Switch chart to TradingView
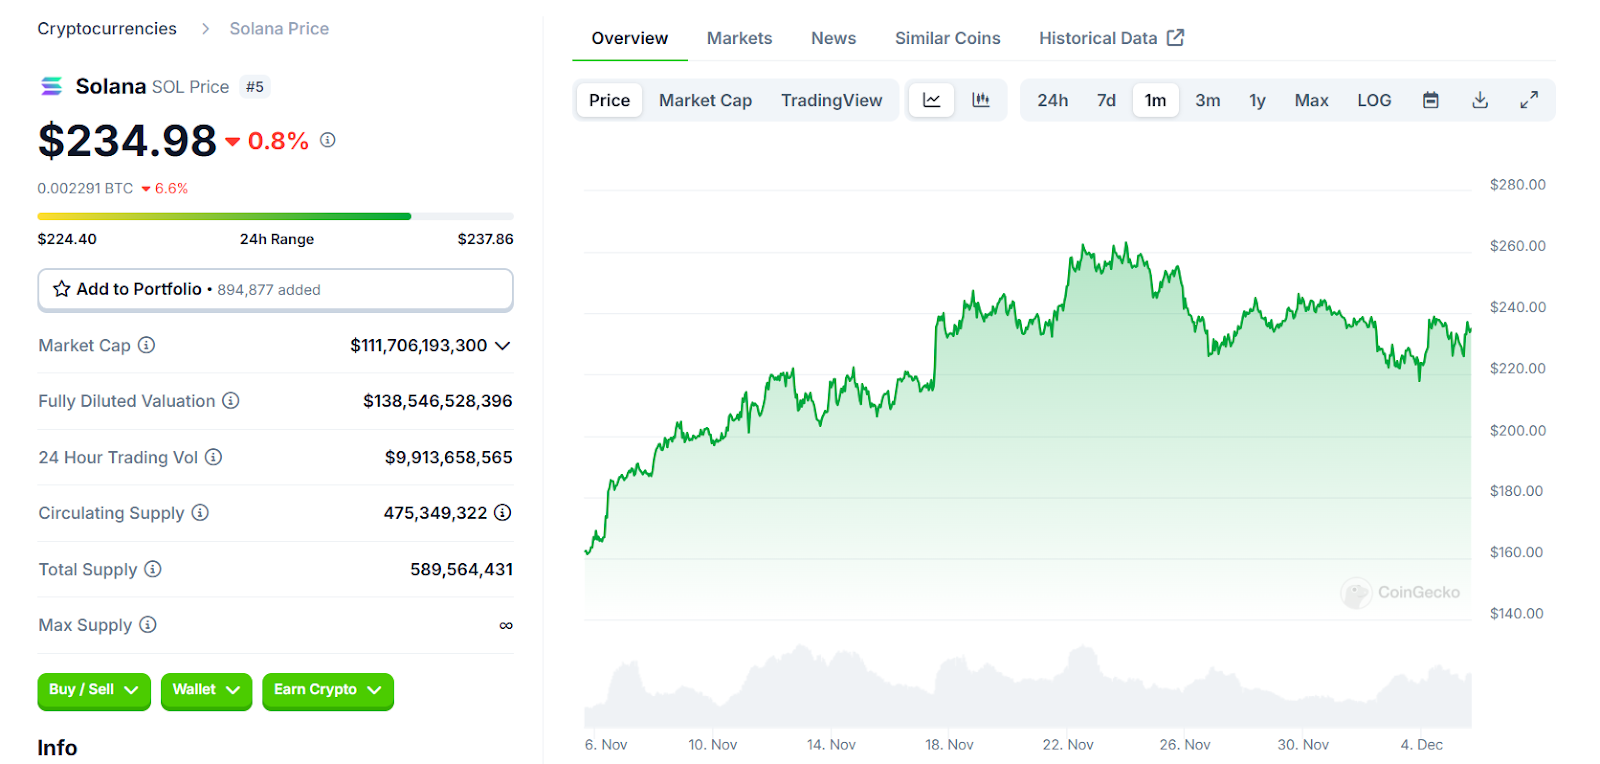 [832, 100]
